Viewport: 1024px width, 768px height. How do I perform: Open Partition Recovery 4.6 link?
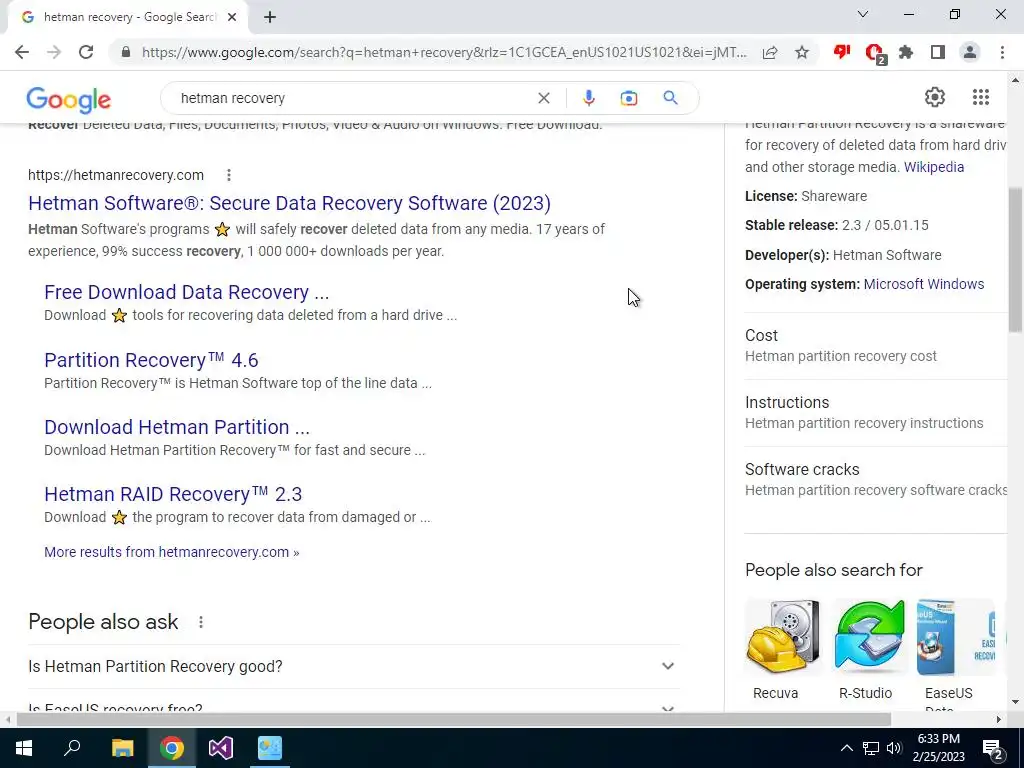(152, 360)
